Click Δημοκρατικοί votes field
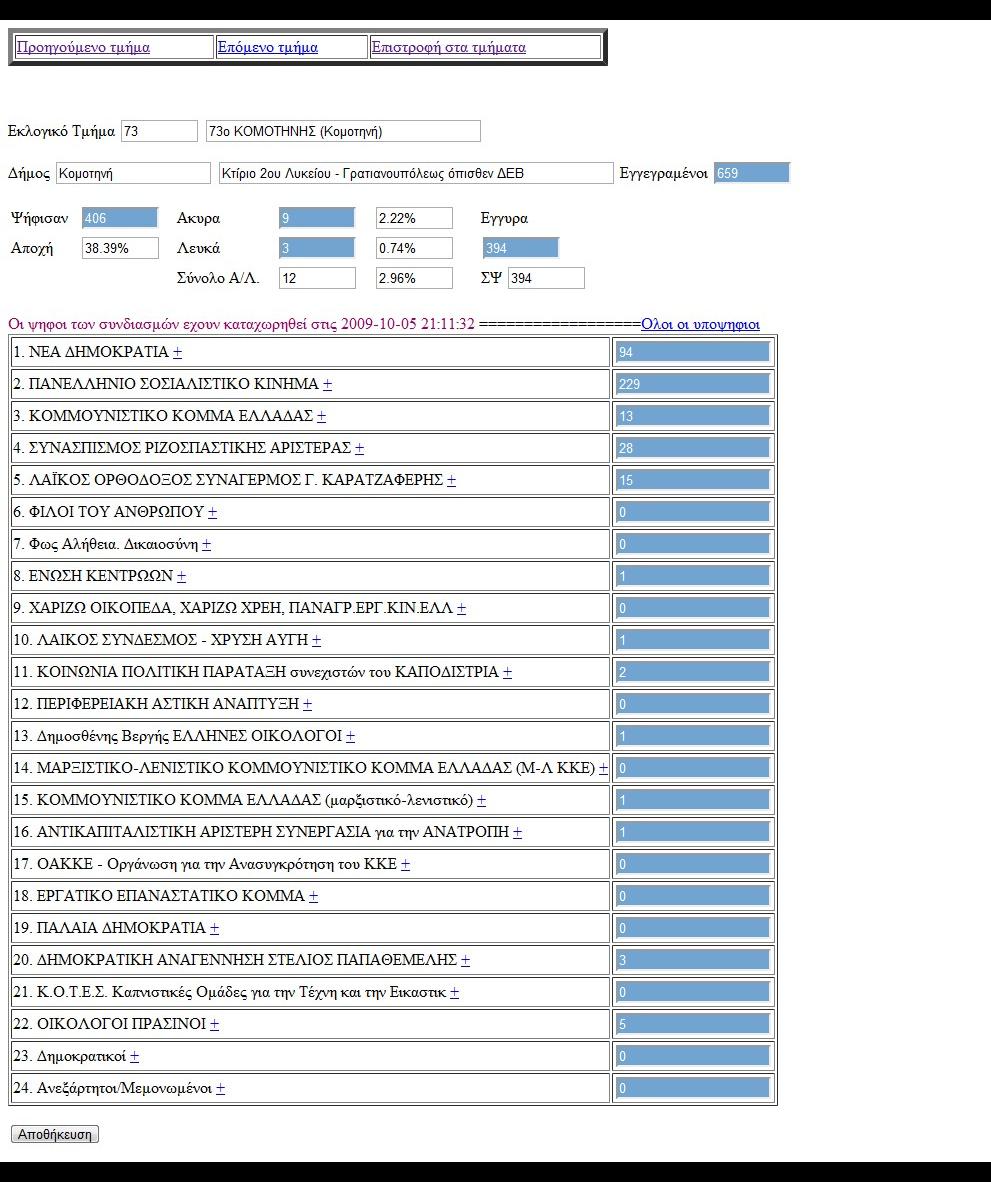The height and width of the screenshot is (1182, 991). (693, 1057)
